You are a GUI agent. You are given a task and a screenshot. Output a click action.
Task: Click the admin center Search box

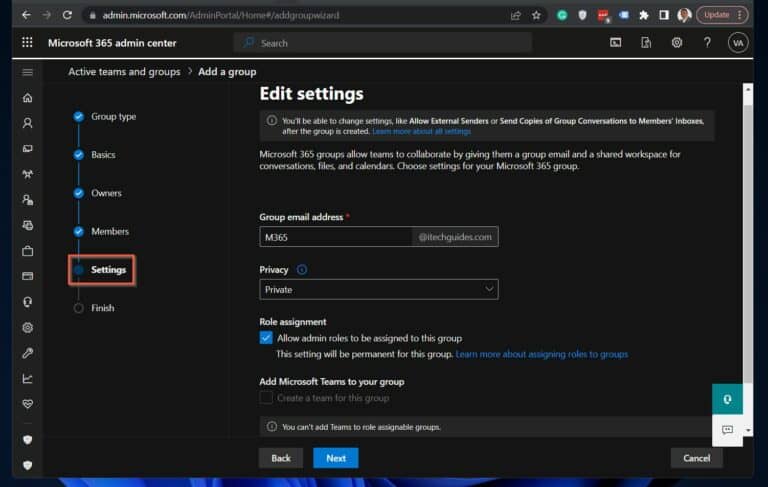(383, 43)
